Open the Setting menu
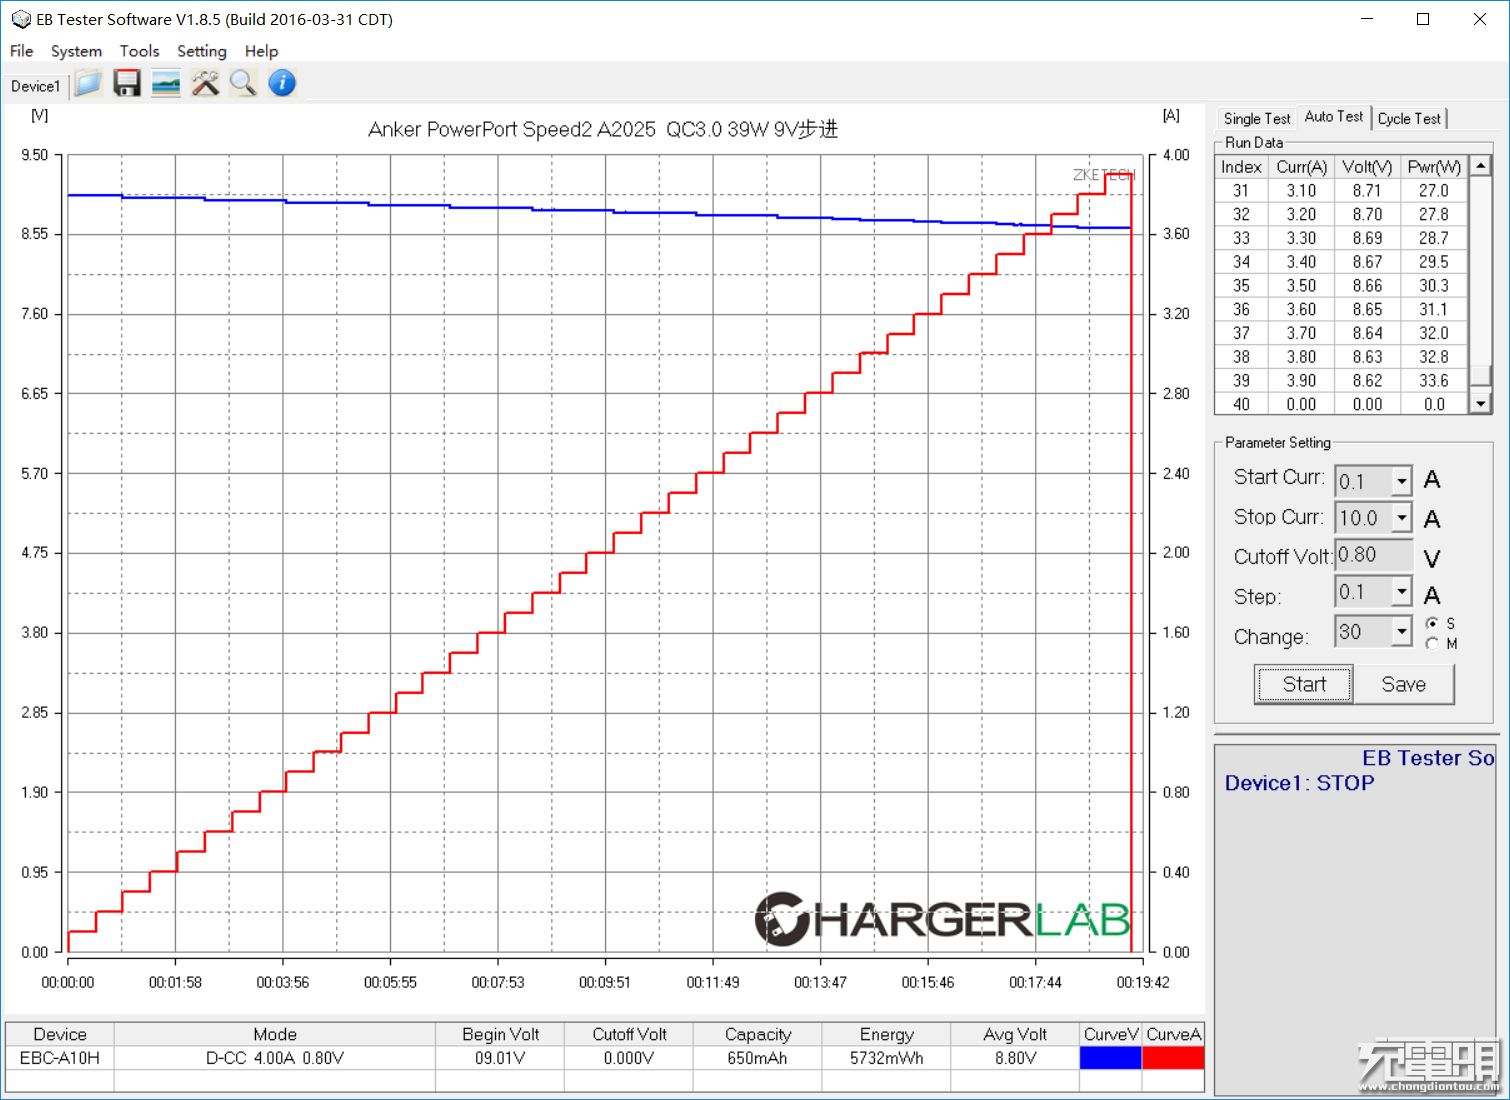Screen dimensions: 1510x1100 click(201, 51)
